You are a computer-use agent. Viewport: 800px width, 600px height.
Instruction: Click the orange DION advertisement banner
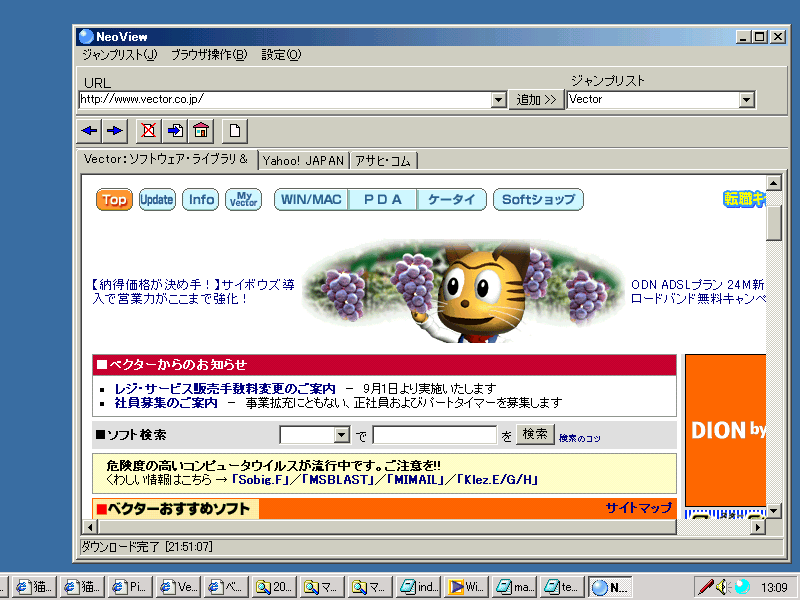coord(726,430)
